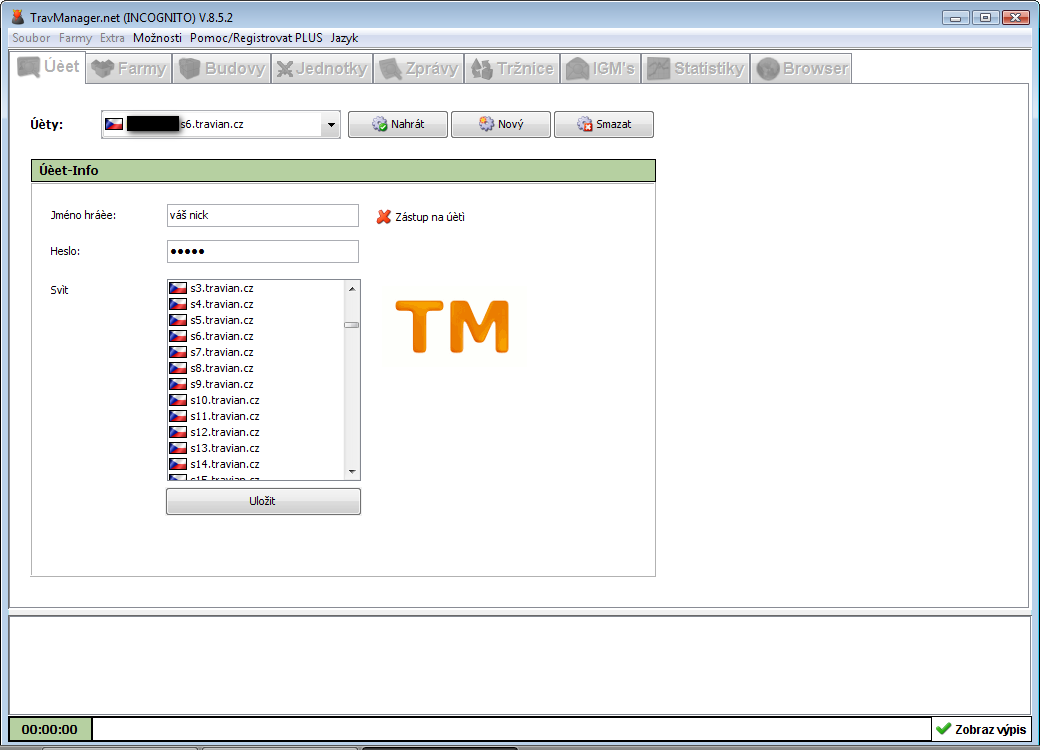
Task: Open the Soubor menu
Action: pyautogui.click(x=31, y=38)
